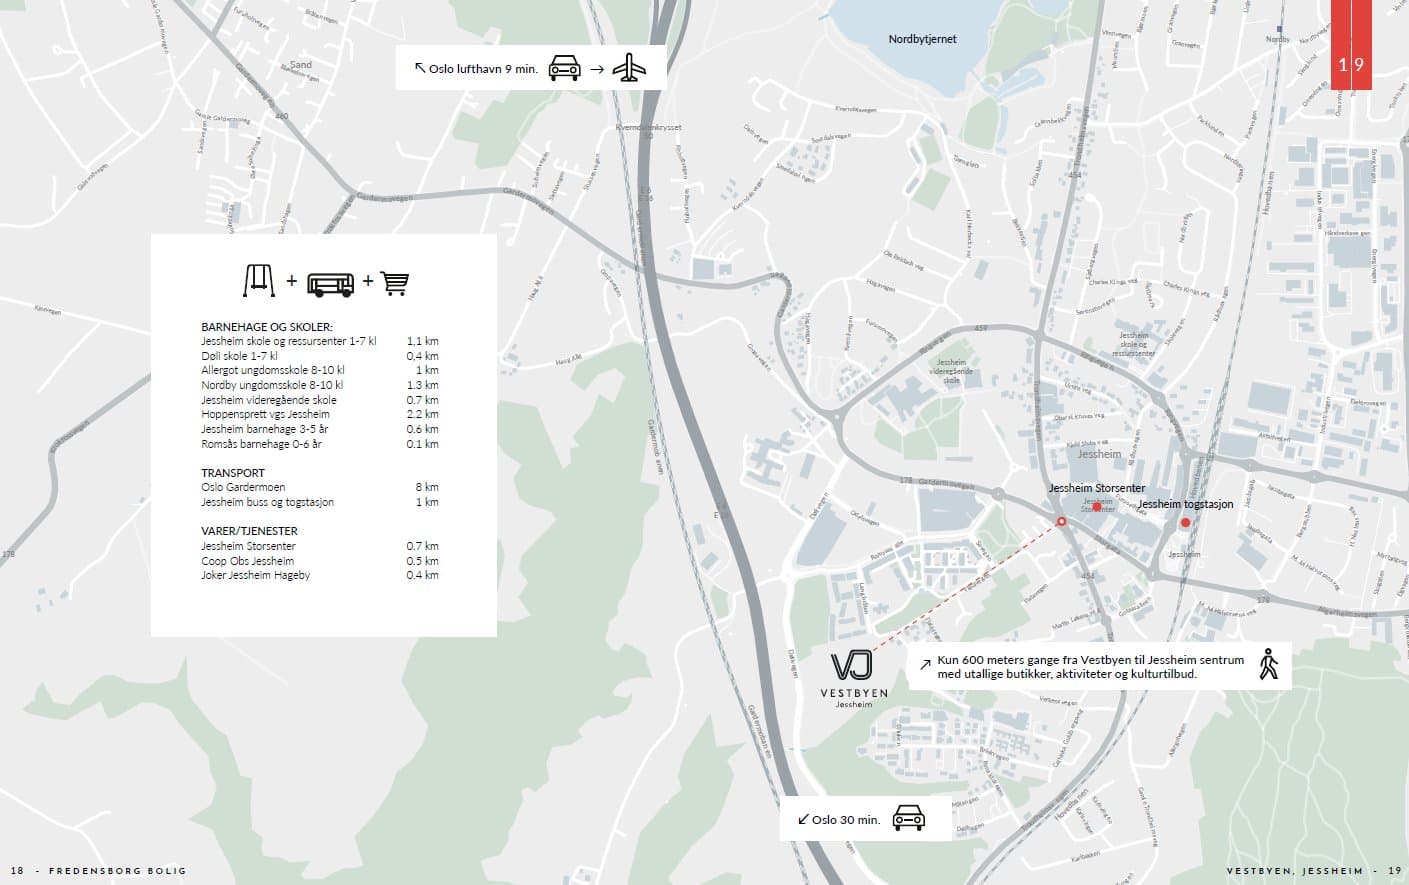This screenshot has width=1409, height=885.
Task: Click the bus icon in info panel
Action: tap(330, 284)
